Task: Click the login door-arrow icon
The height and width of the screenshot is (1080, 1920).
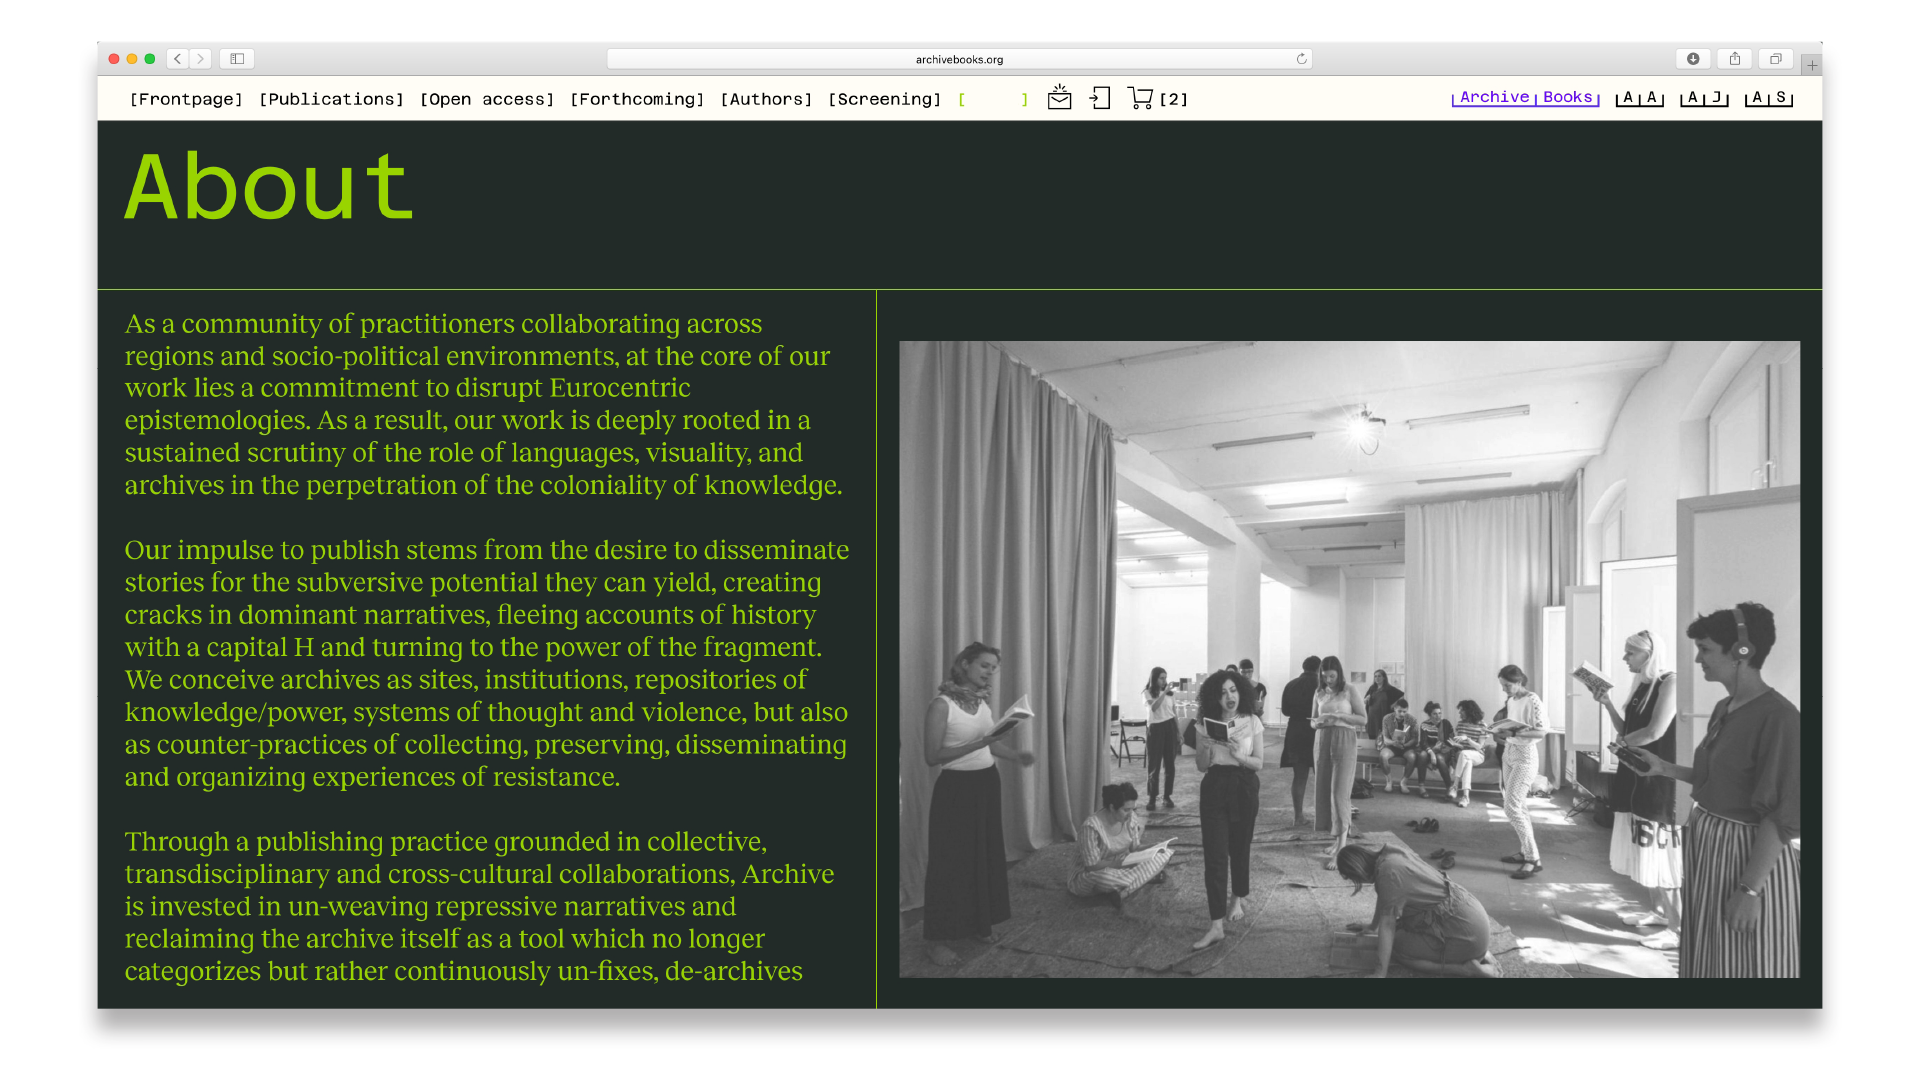Action: click(x=1100, y=98)
